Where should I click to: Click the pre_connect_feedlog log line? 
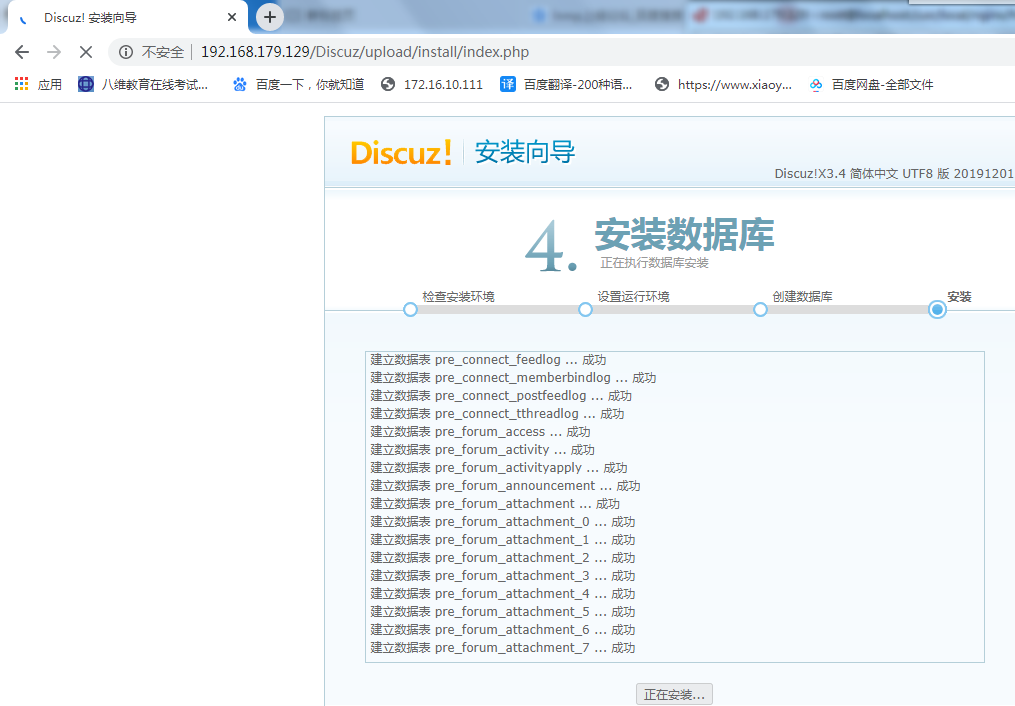(x=488, y=360)
